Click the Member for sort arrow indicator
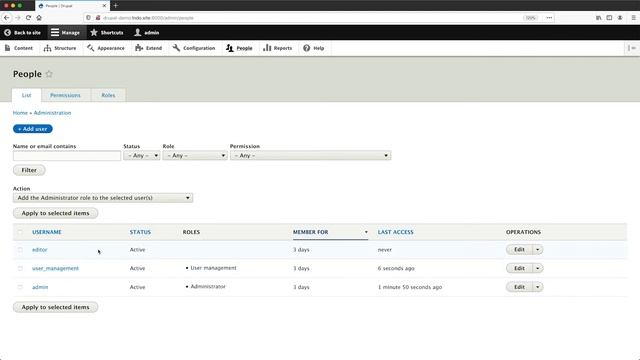This screenshot has height=360, width=640. [366, 232]
